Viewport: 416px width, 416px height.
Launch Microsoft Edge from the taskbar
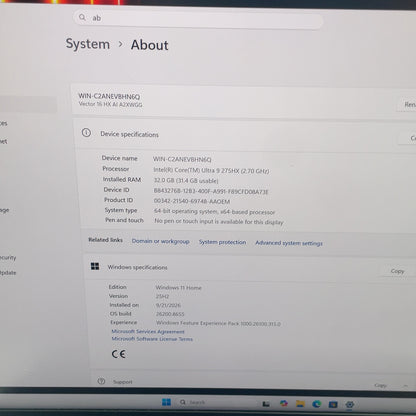point(317,404)
